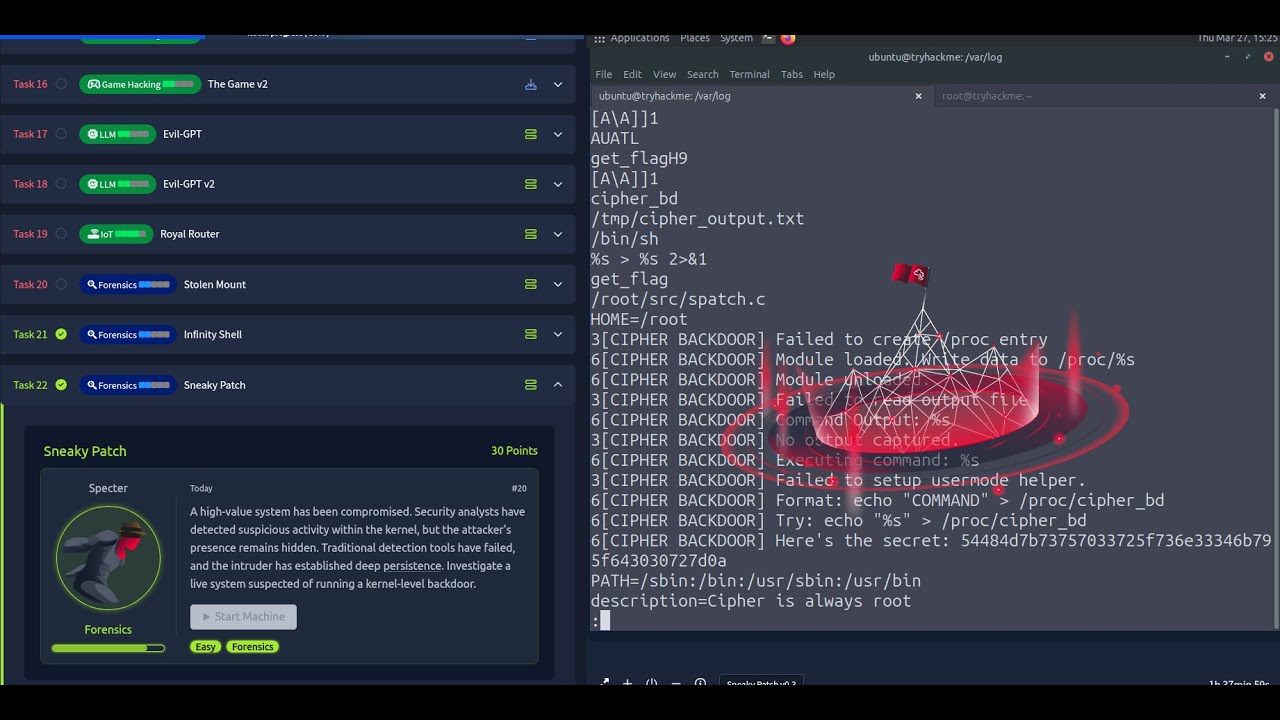
Task: Click server stack icon on Evil-GPT v2 row
Action: [x=531, y=184]
